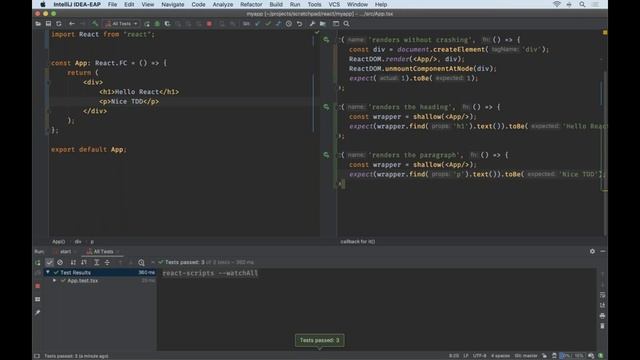Click the red Stop icon in toolbar
640x360 pixels.
[209, 24]
